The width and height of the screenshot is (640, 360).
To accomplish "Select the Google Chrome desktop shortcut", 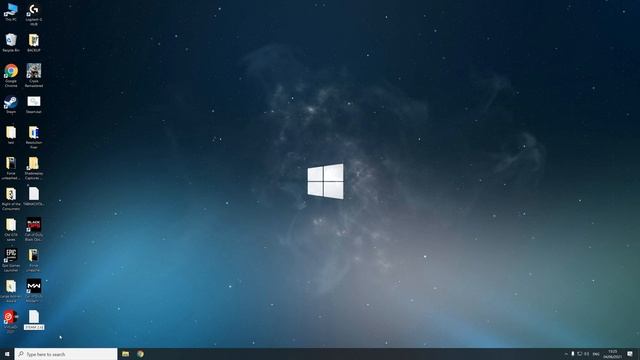I will [x=11, y=76].
